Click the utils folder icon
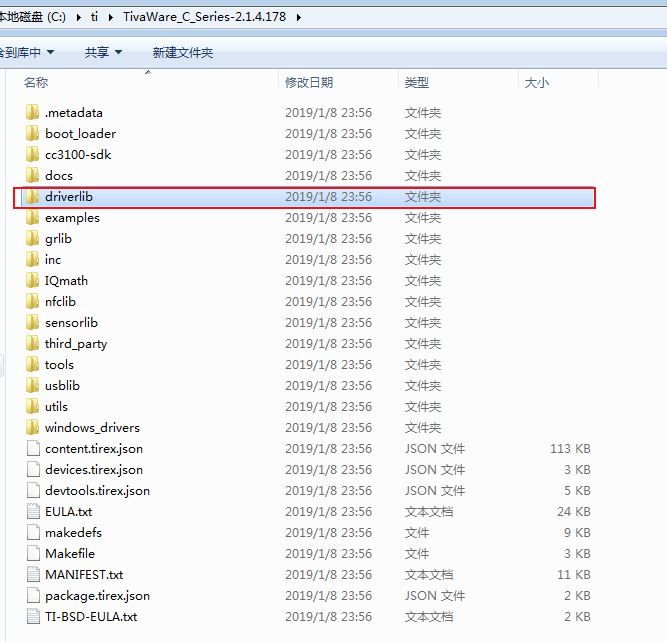The height and width of the screenshot is (642, 667). click(32, 406)
